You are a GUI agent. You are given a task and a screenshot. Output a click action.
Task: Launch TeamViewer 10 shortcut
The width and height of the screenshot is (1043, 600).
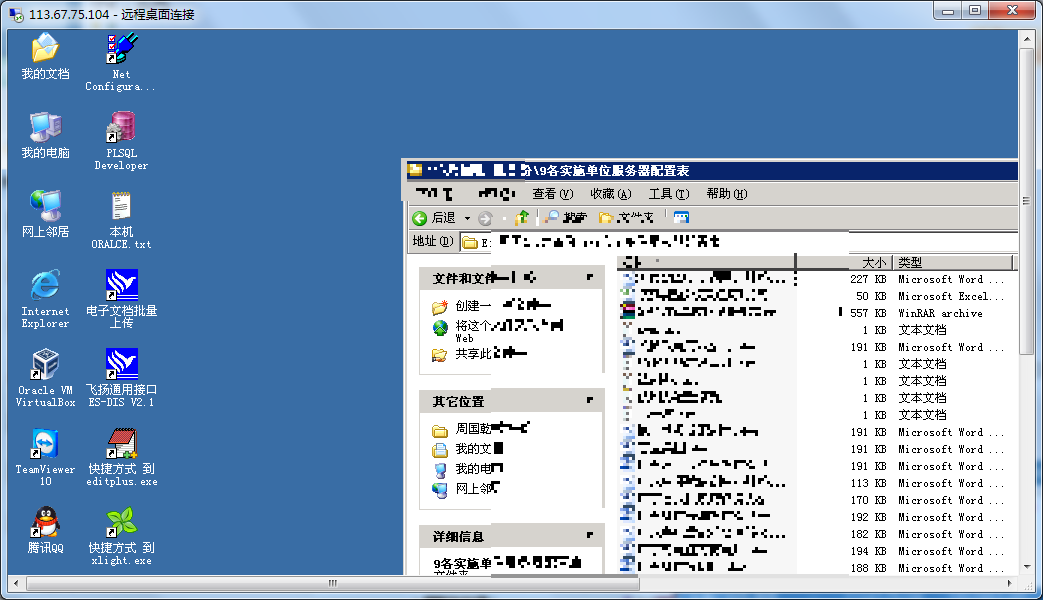(45, 457)
